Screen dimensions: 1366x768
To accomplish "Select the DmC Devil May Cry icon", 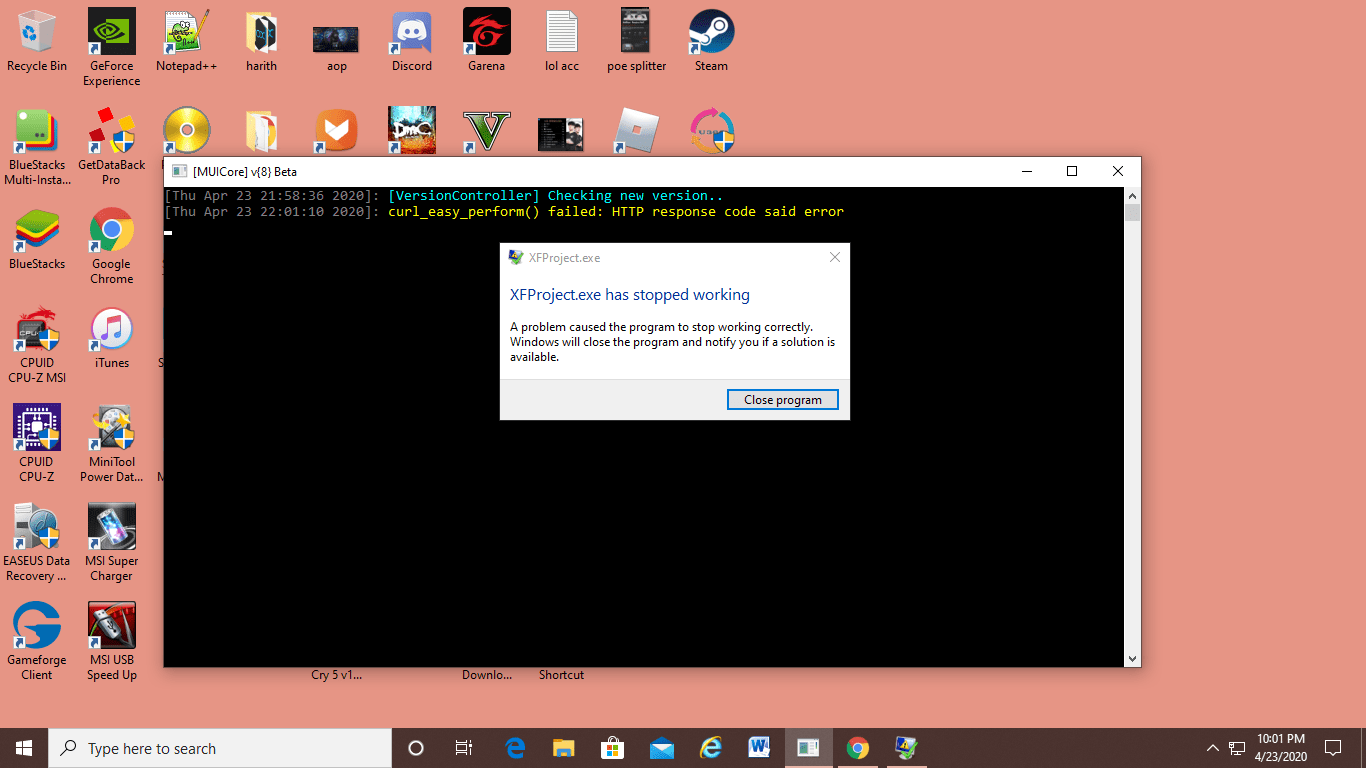I will click(x=412, y=130).
